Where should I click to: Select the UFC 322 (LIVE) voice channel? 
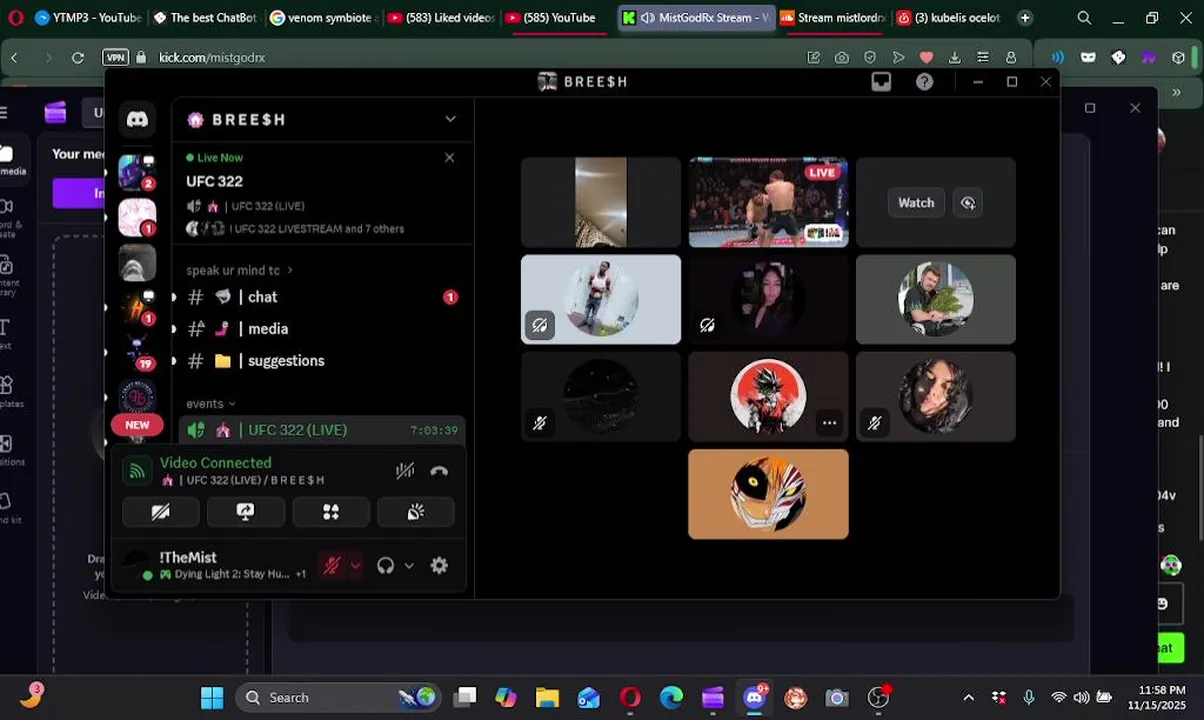coord(322,430)
